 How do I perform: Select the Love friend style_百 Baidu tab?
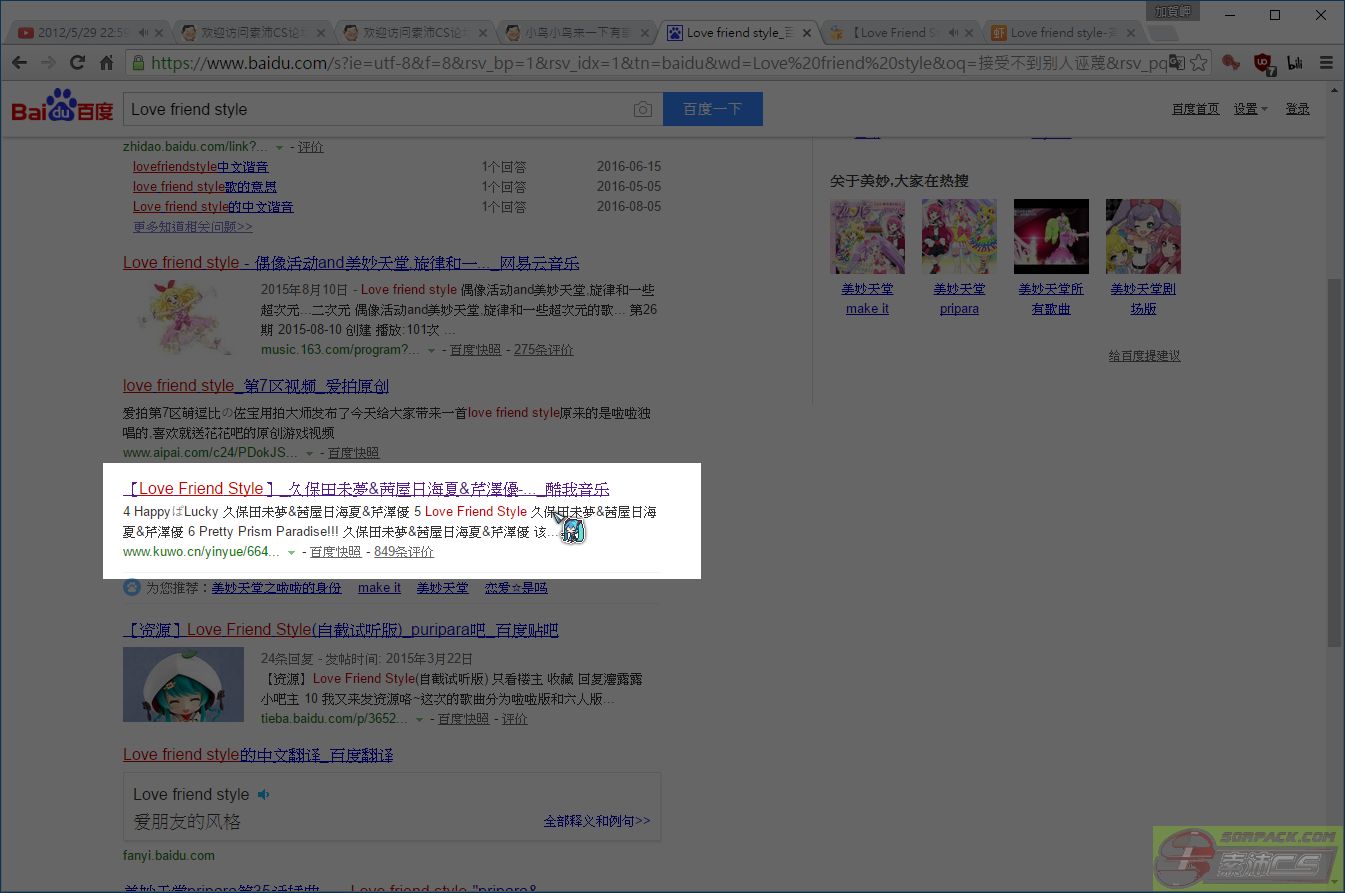click(740, 33)
